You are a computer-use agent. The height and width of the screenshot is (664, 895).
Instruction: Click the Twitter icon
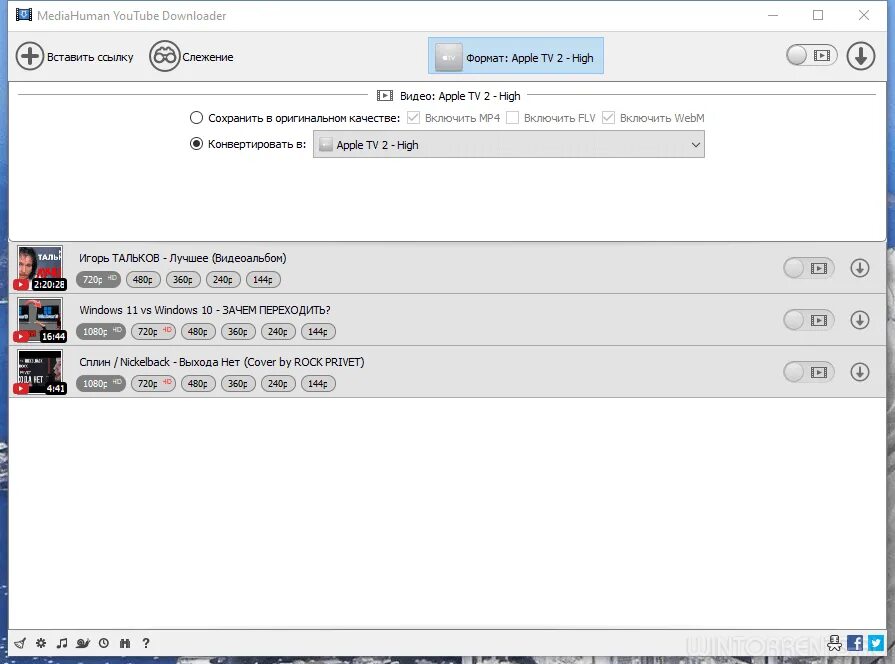coord(876,643)
